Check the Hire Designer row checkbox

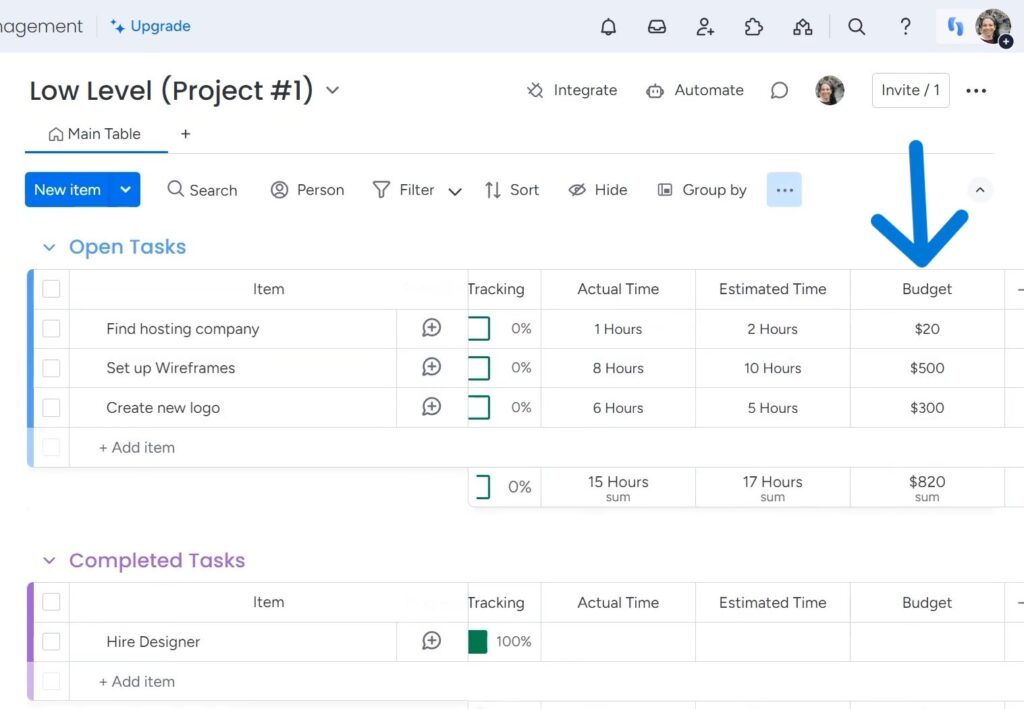tap(51, 641)
